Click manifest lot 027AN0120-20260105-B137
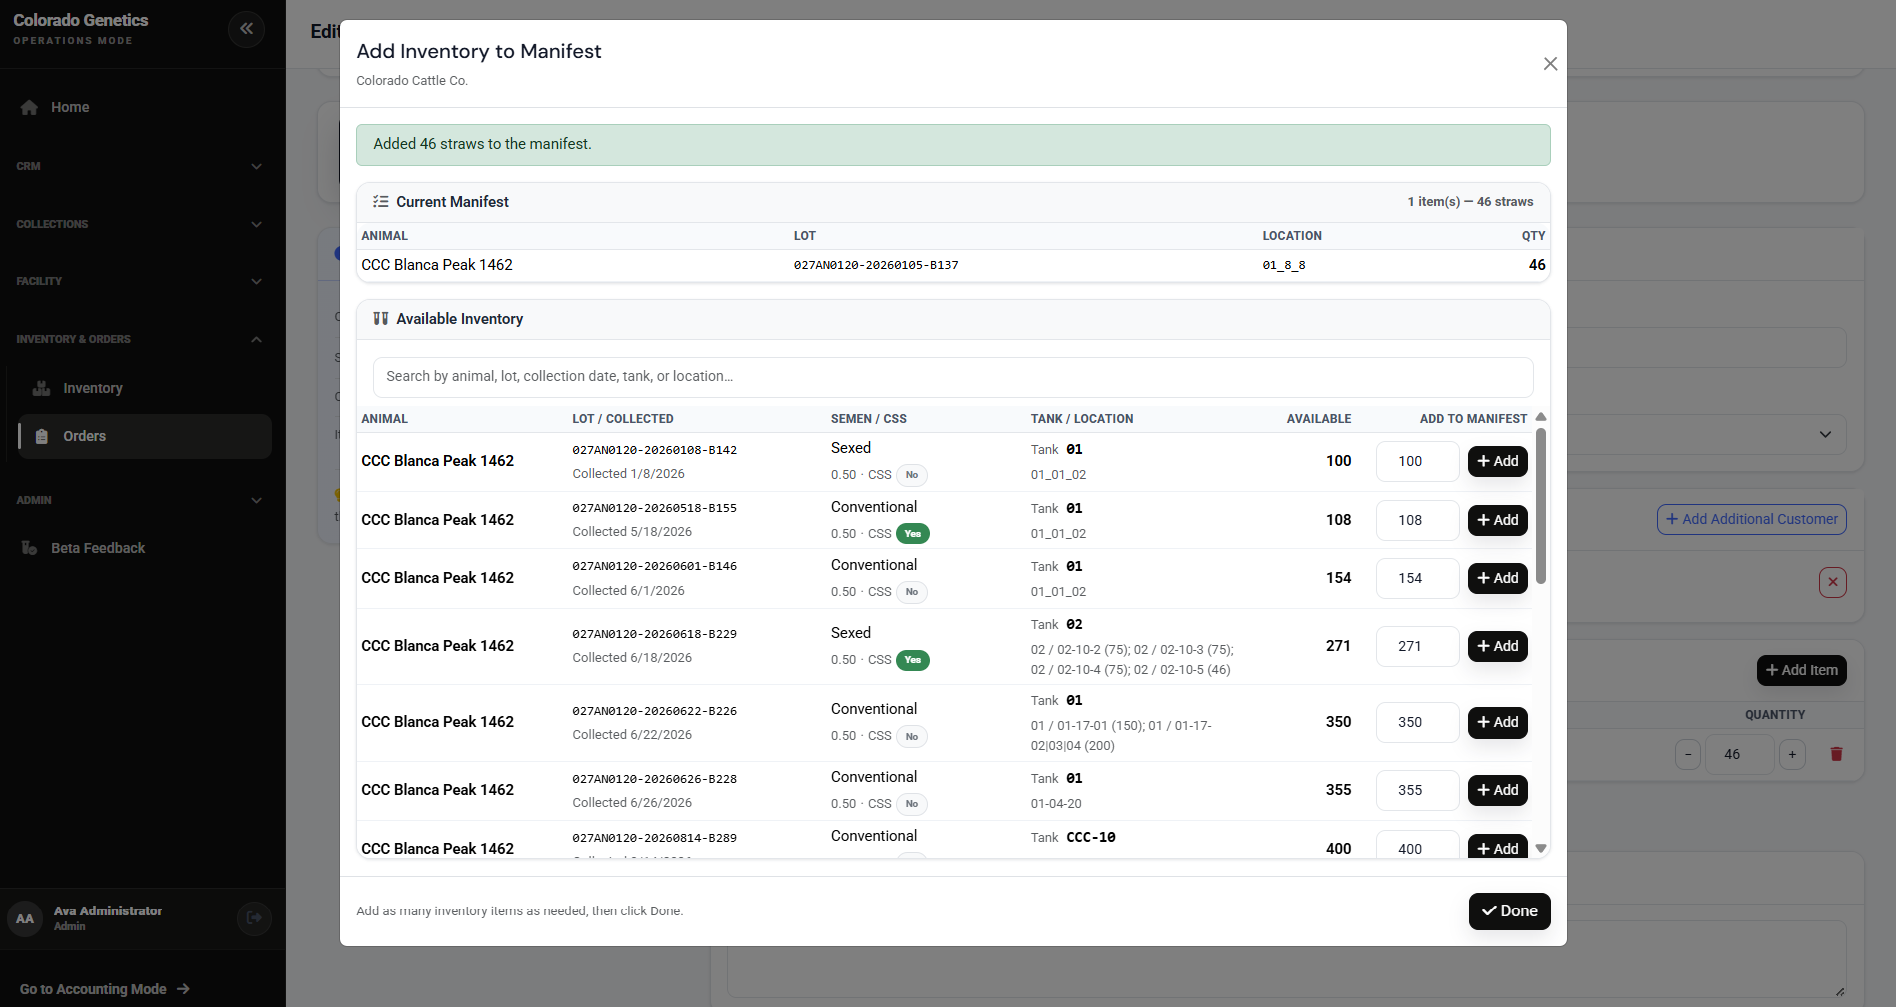 click(876, 265)
